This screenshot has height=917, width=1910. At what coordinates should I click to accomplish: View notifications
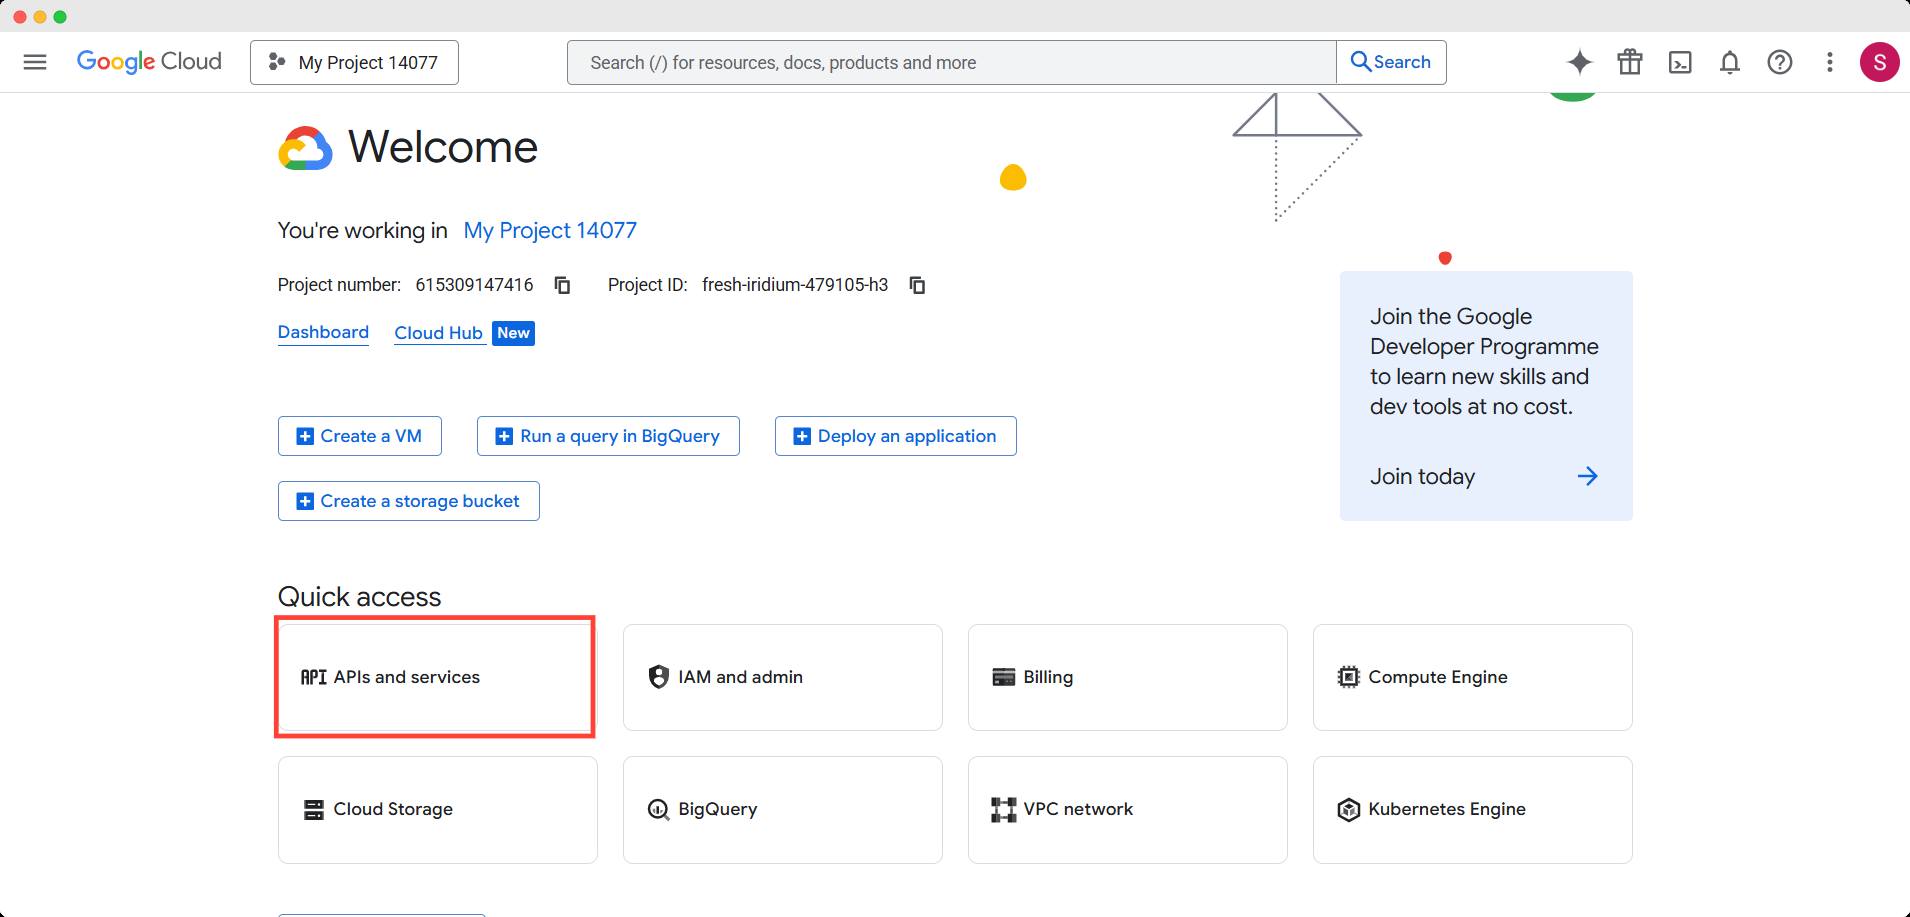tap(1729, 62)
